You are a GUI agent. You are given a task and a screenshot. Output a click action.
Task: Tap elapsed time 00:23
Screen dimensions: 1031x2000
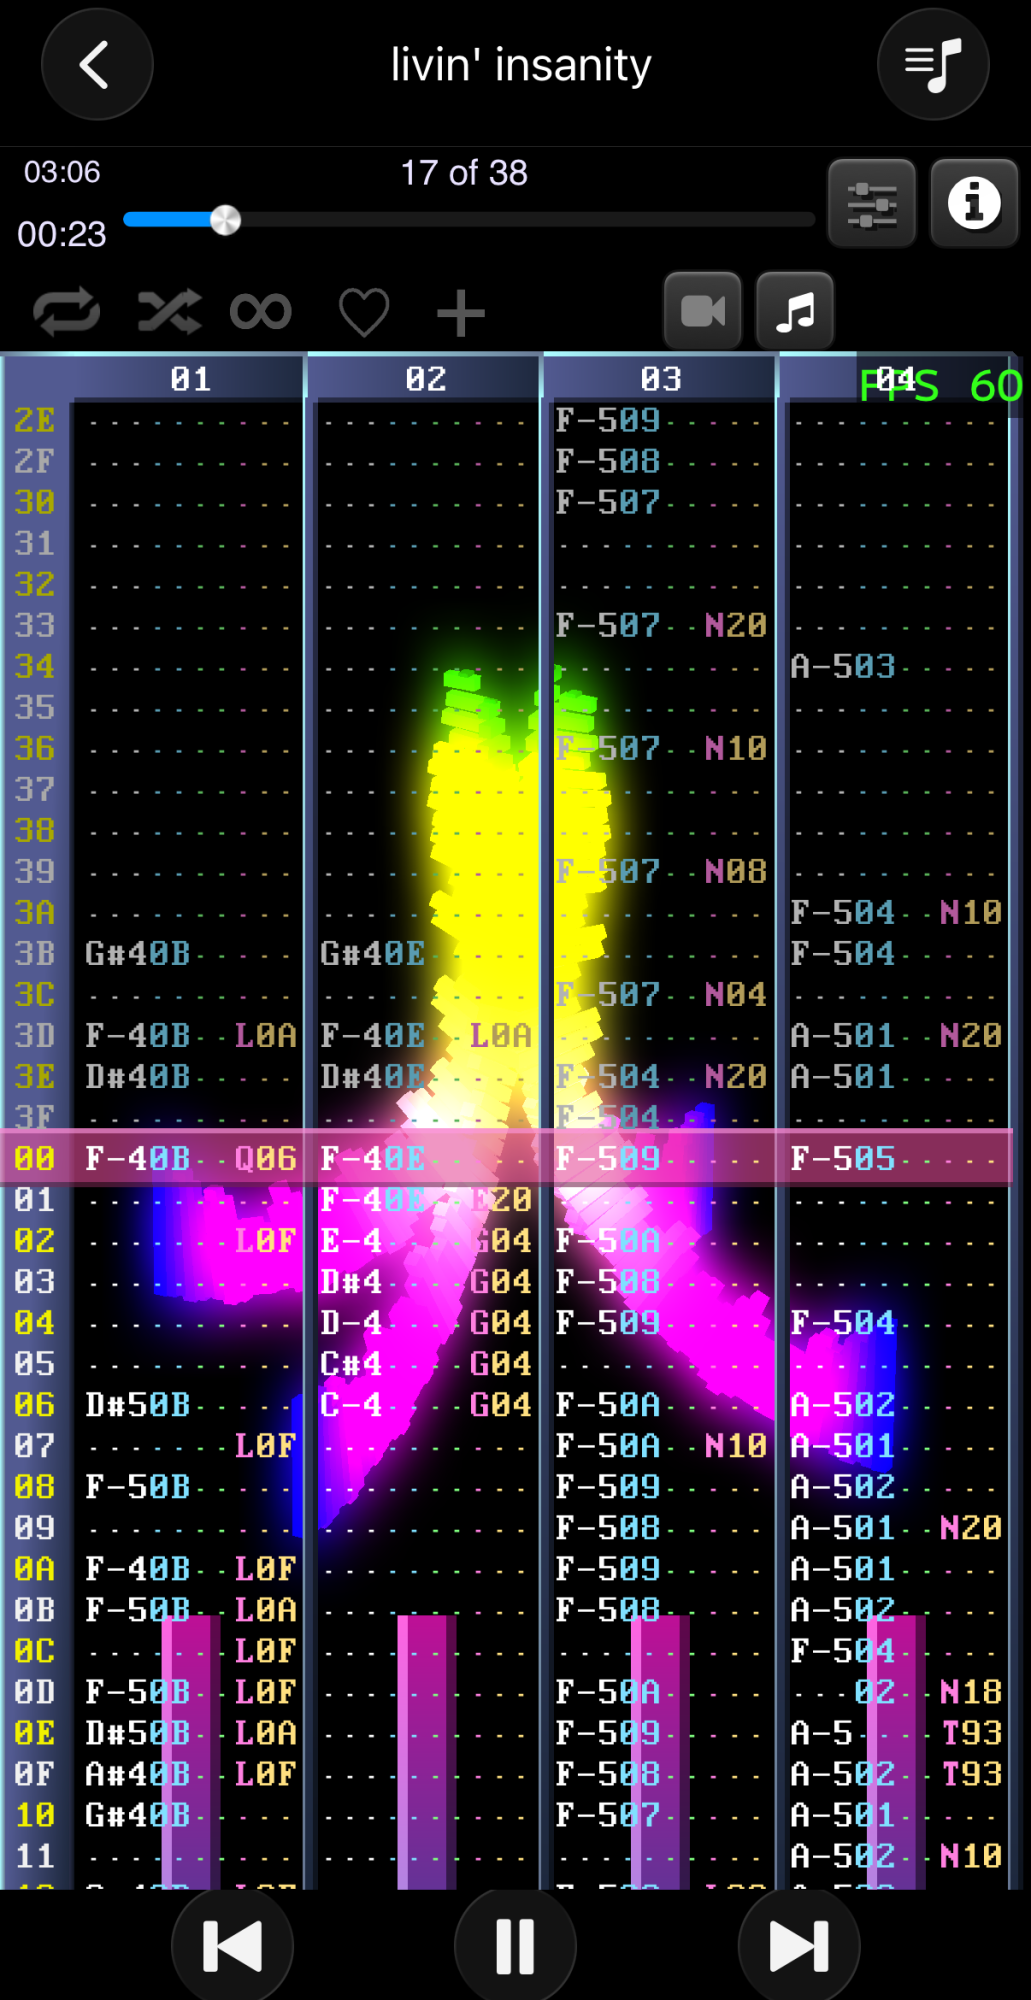click(x=62, y=234)
